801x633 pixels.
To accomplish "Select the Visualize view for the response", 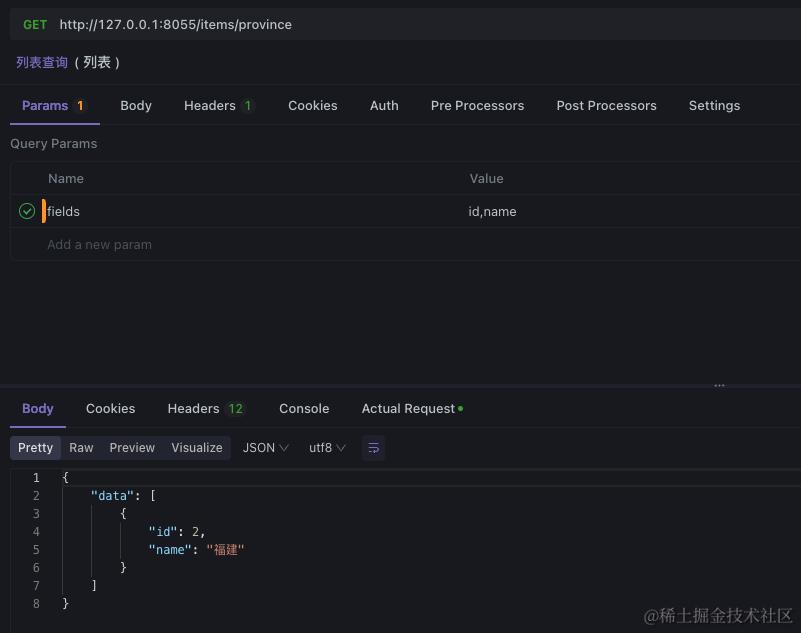I will (x=196, y=448).
